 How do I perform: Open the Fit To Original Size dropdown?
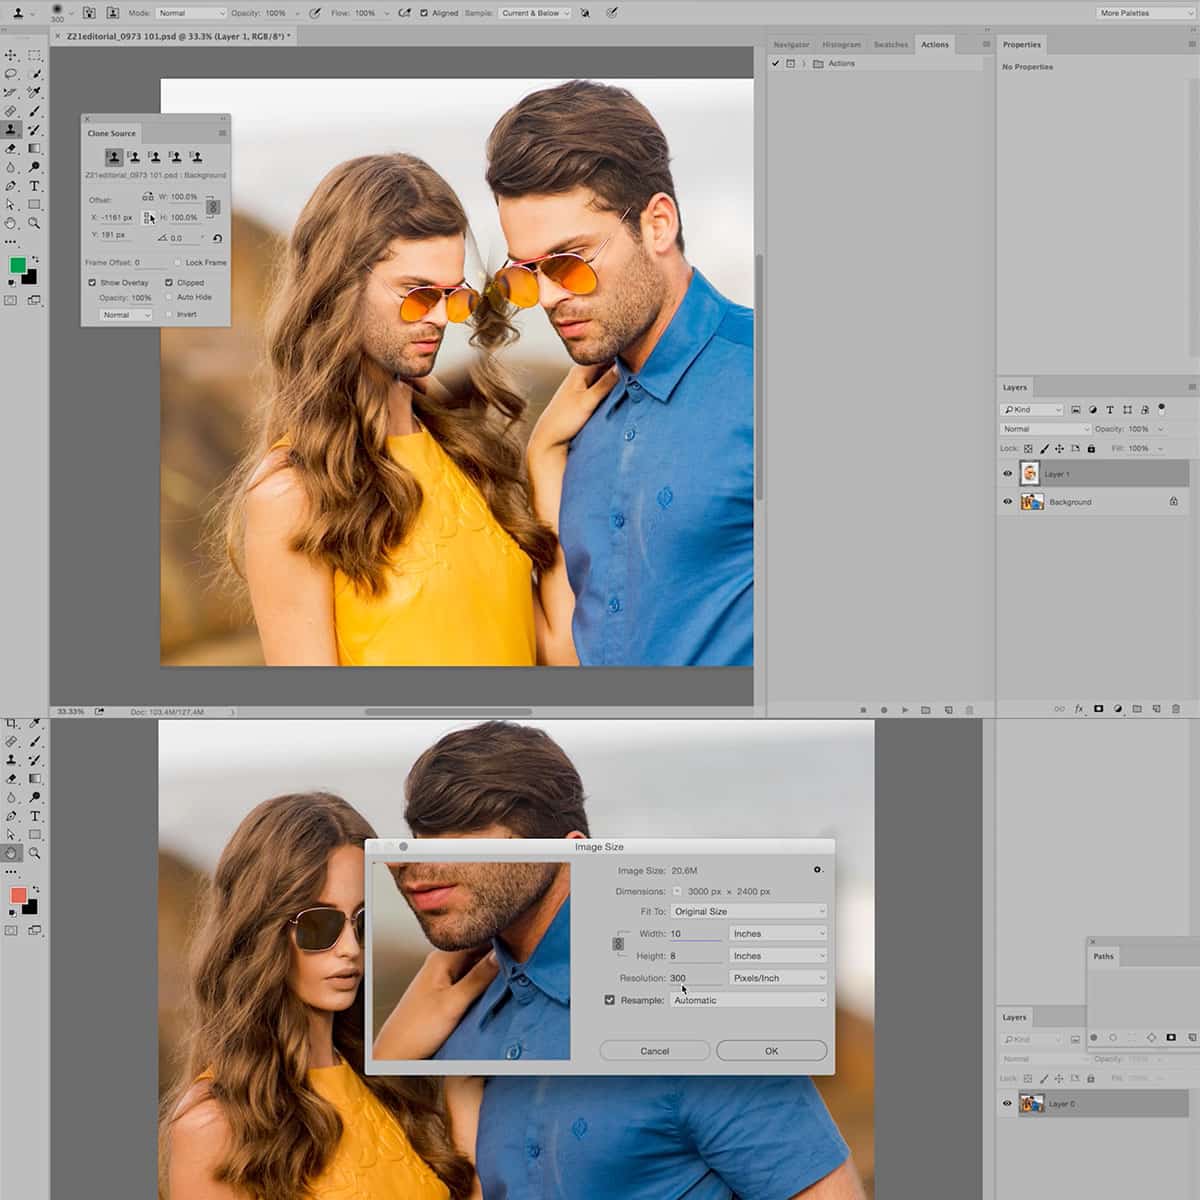point(749,912)
